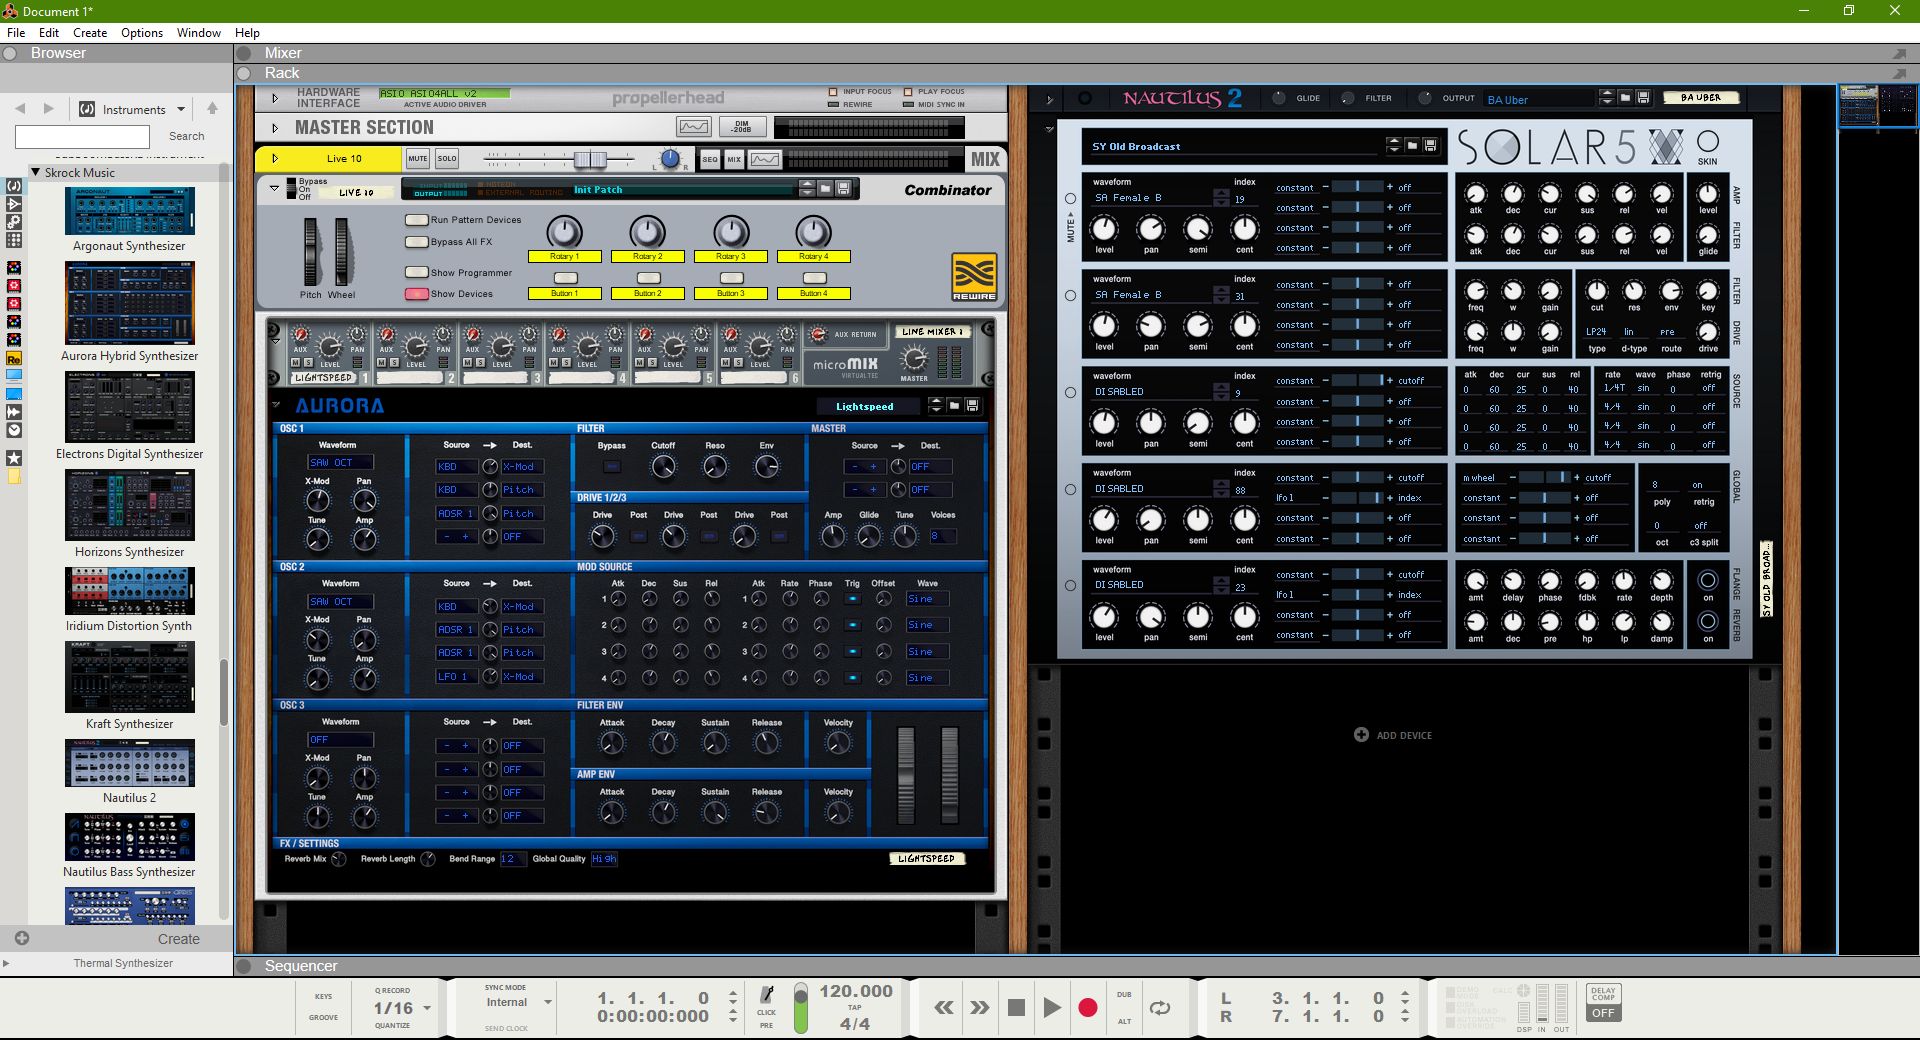Image resolution: width=1920 pixels, height=1040 pixels.
Task: Rewind the transport
Action: [x=943, y=1008]
